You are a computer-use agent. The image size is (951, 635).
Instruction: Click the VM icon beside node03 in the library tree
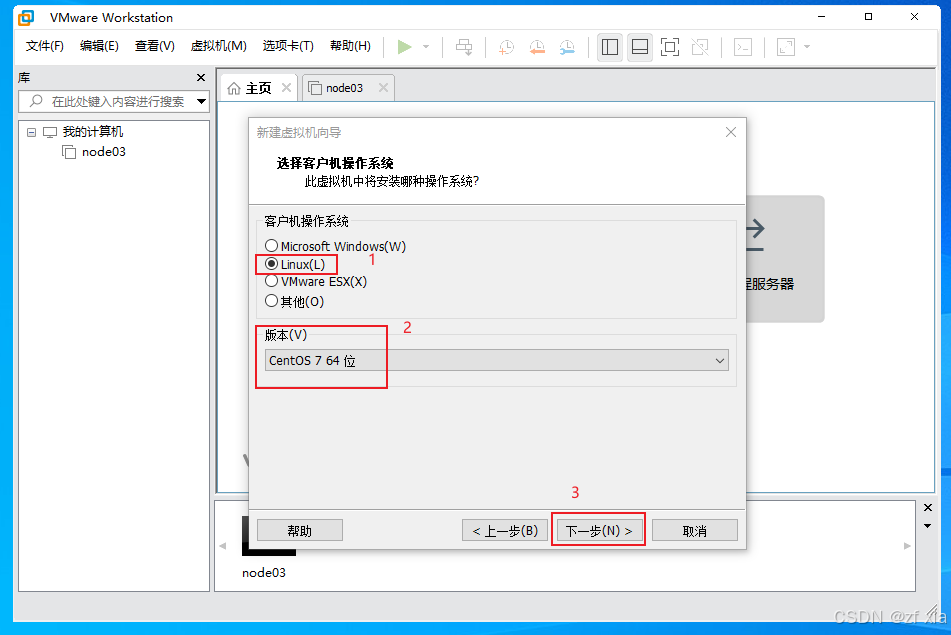[x=69, y=152]
